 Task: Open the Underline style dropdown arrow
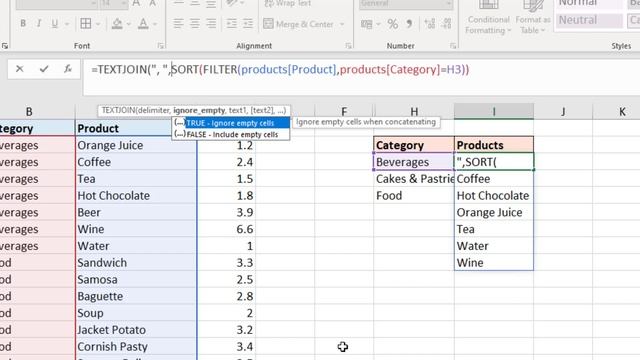click(67, 24)
